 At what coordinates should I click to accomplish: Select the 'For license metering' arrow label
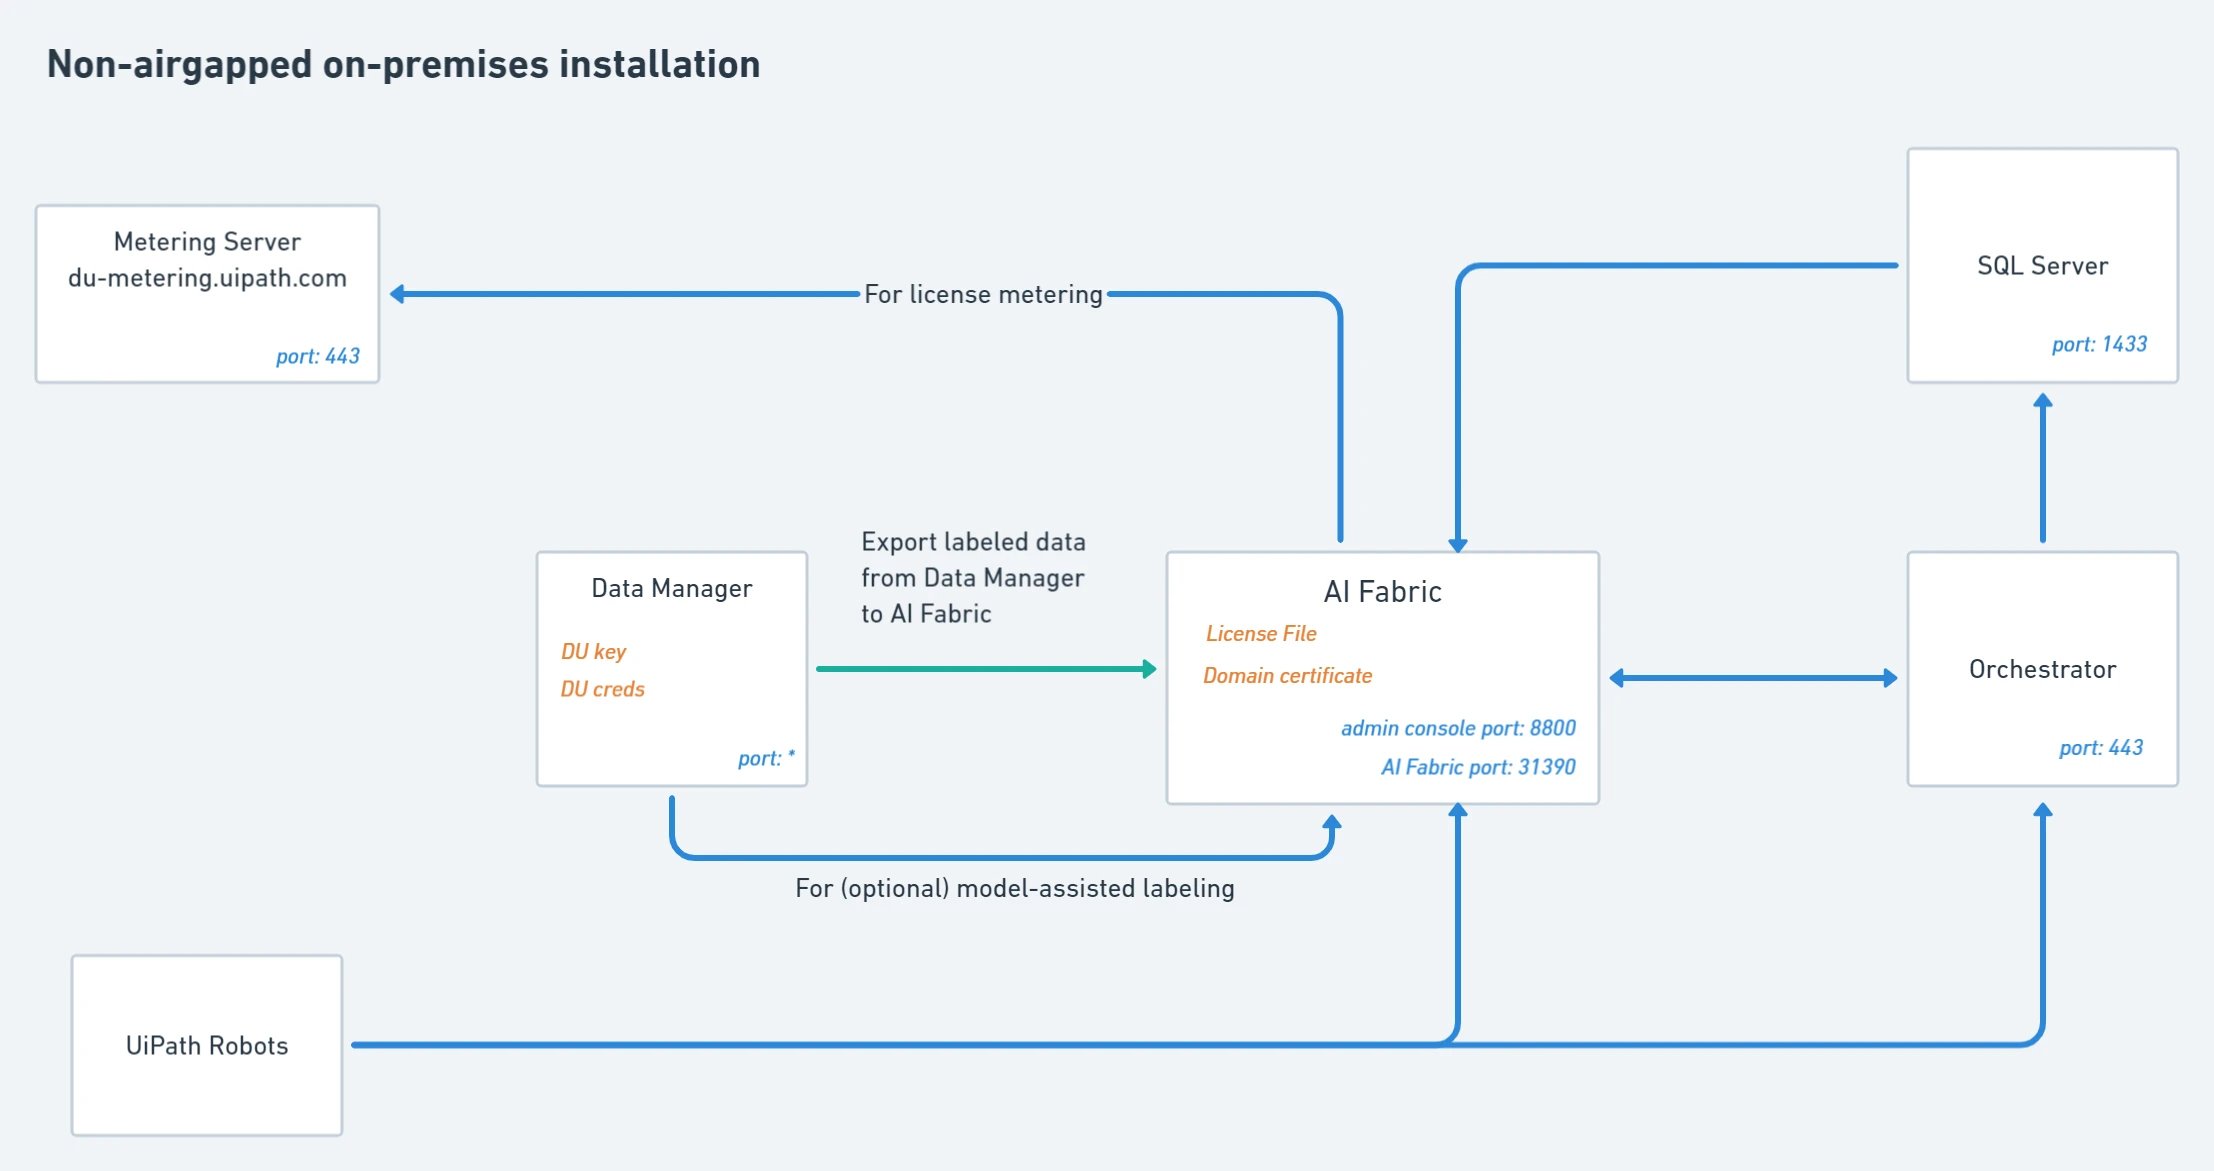tap(983, 294)
